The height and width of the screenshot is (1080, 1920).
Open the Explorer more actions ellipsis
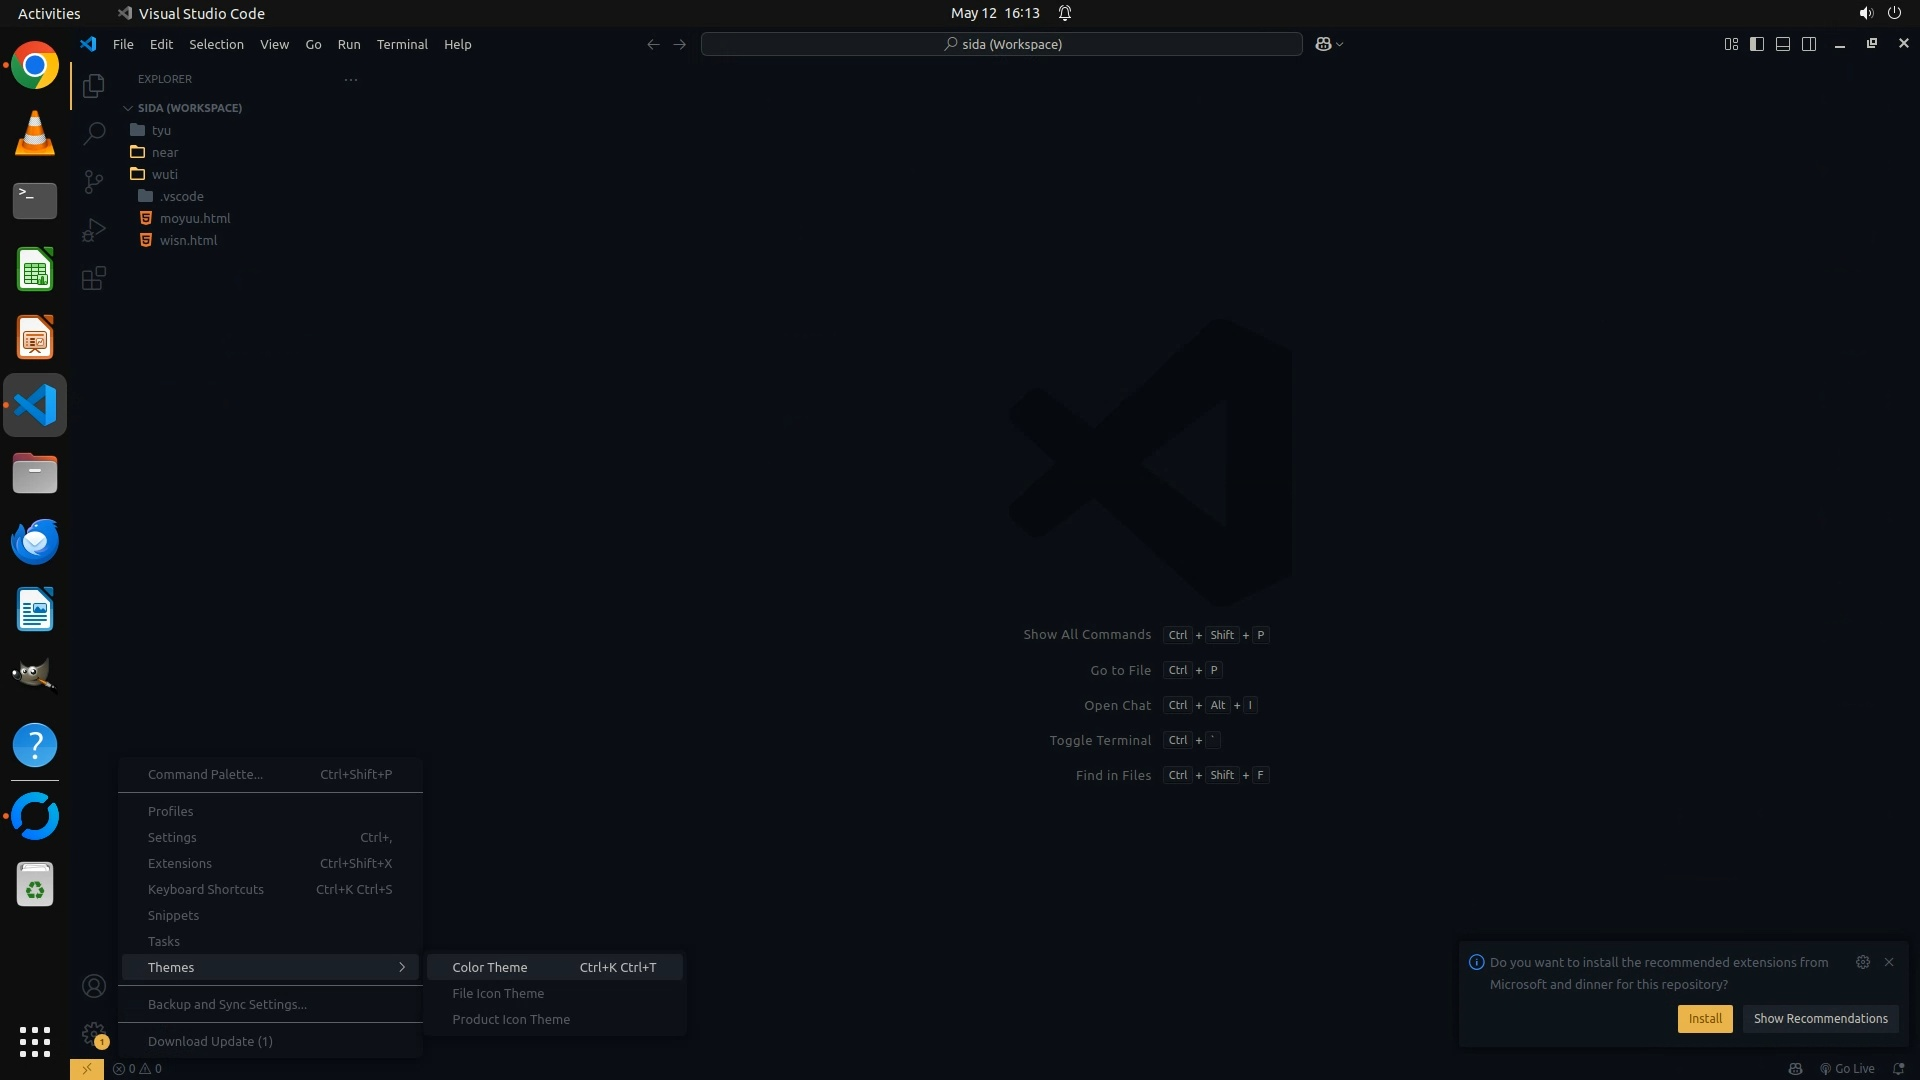[x=350, y=79]
